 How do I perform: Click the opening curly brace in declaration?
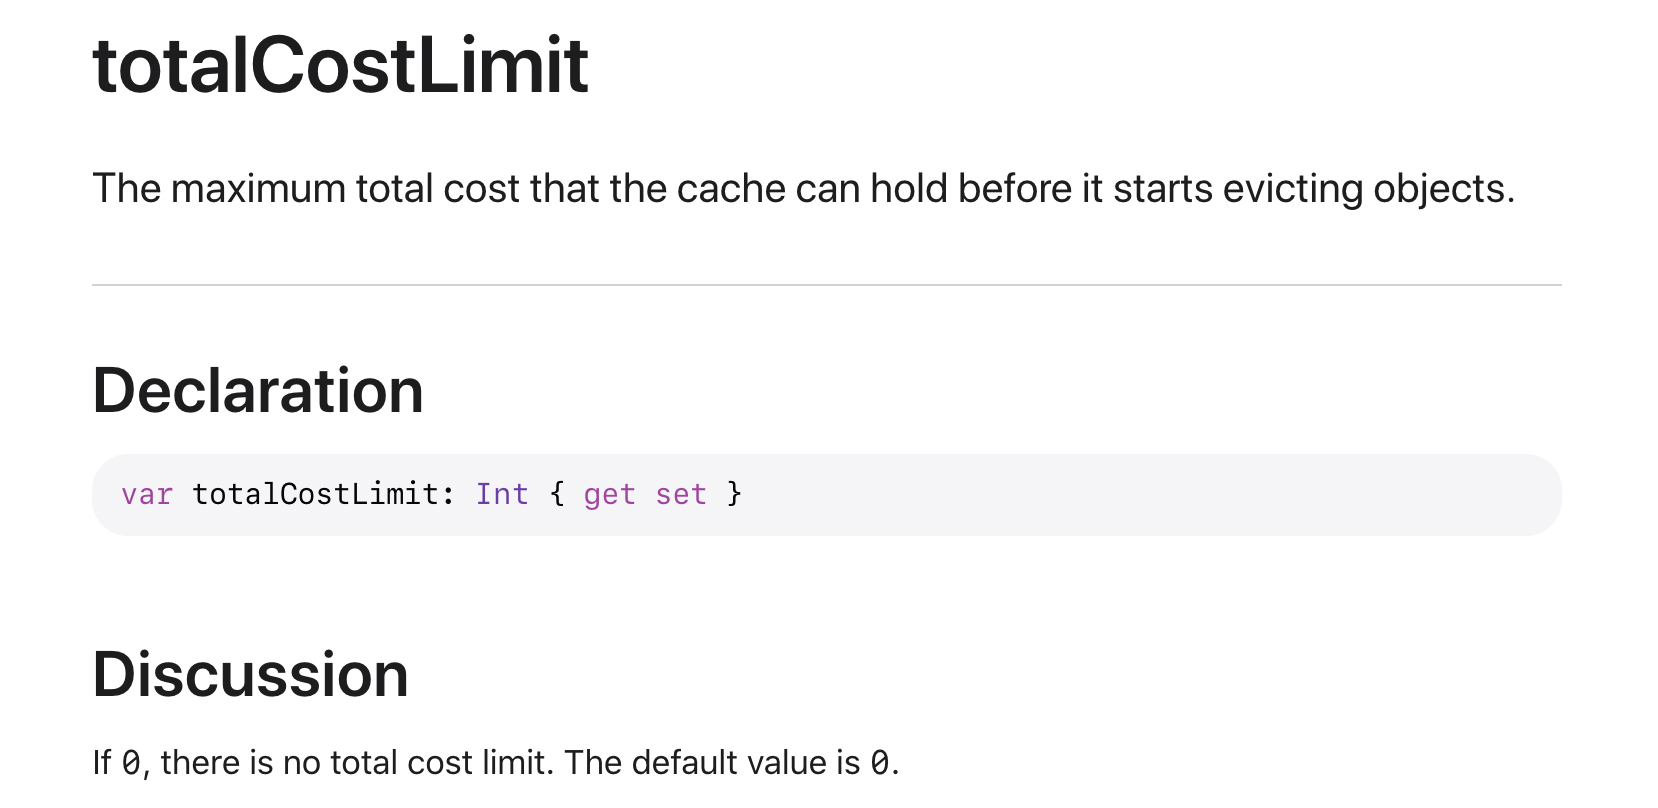coord(557,494)
